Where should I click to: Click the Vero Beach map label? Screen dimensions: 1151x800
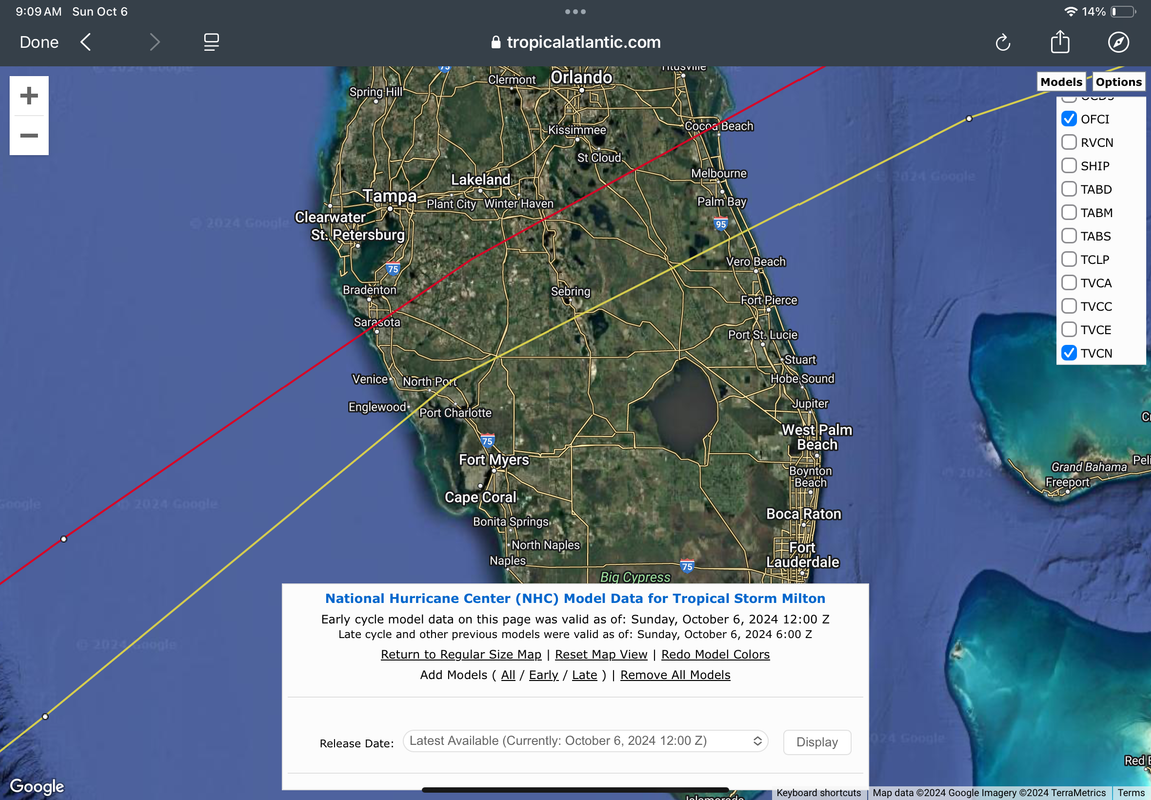point(756,261)
